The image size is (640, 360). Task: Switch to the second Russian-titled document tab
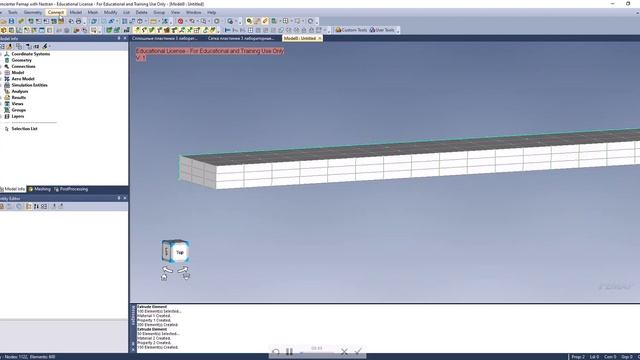[241, 38]
